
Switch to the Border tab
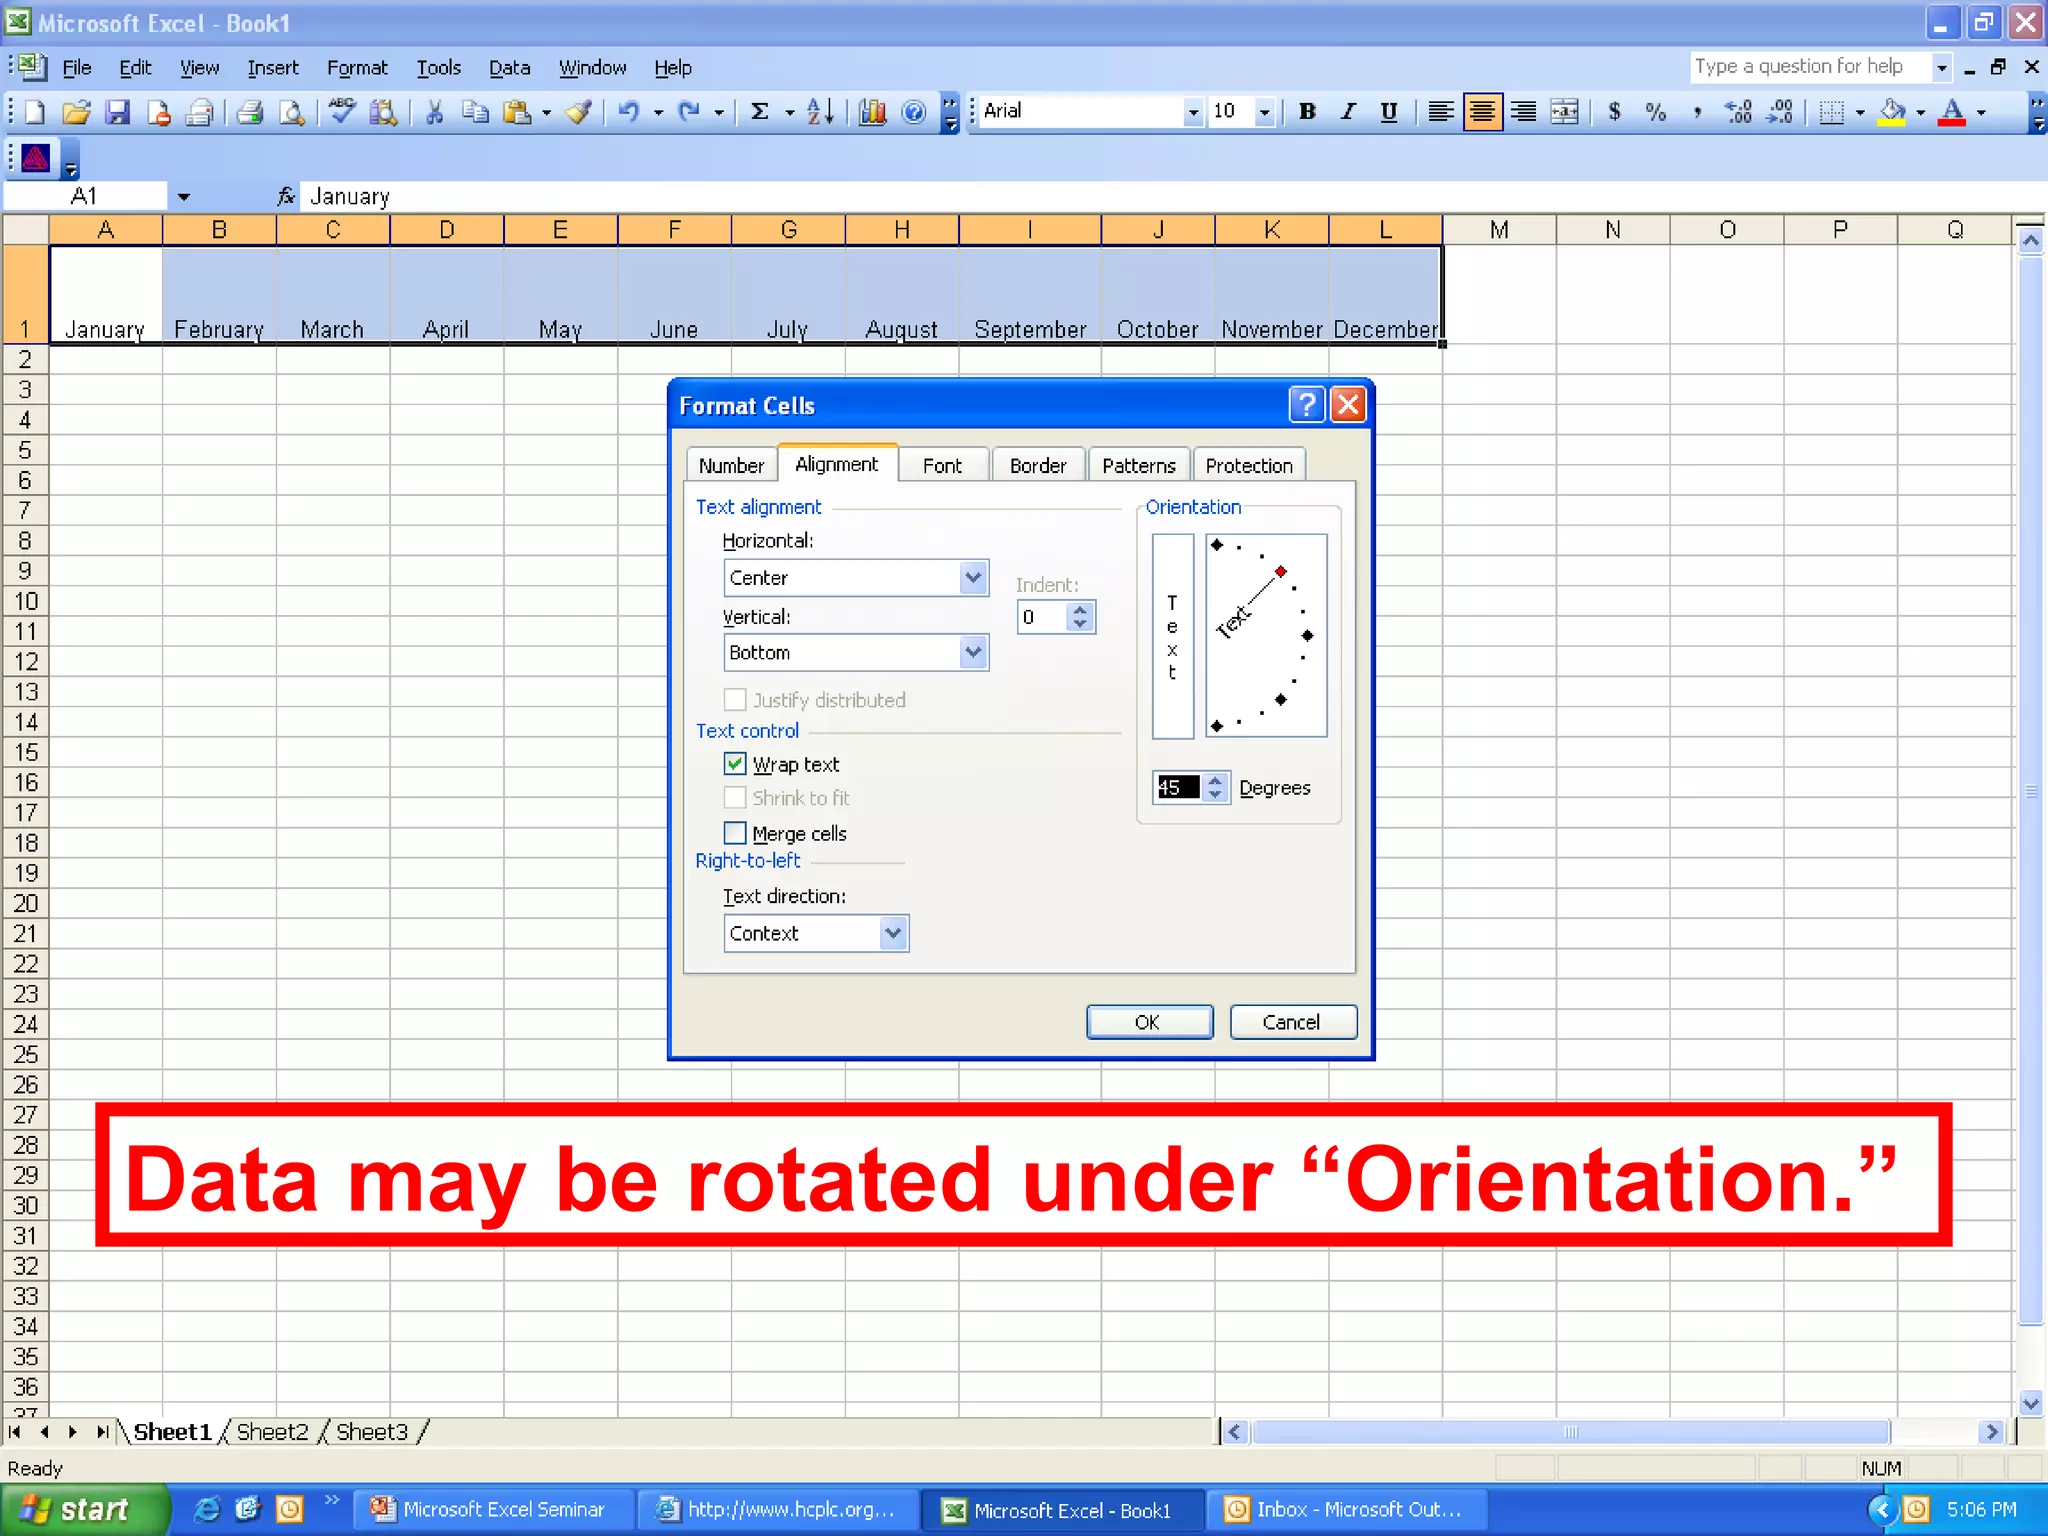(1038, 466)
